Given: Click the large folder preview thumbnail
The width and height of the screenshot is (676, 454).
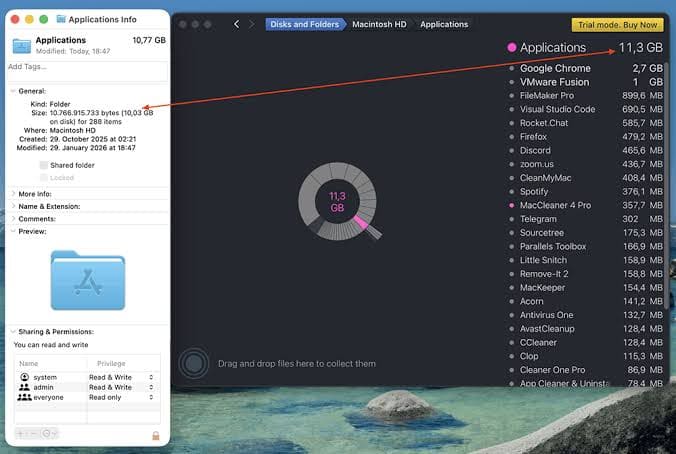Looking at the screenshot, I should coord(88,280).
